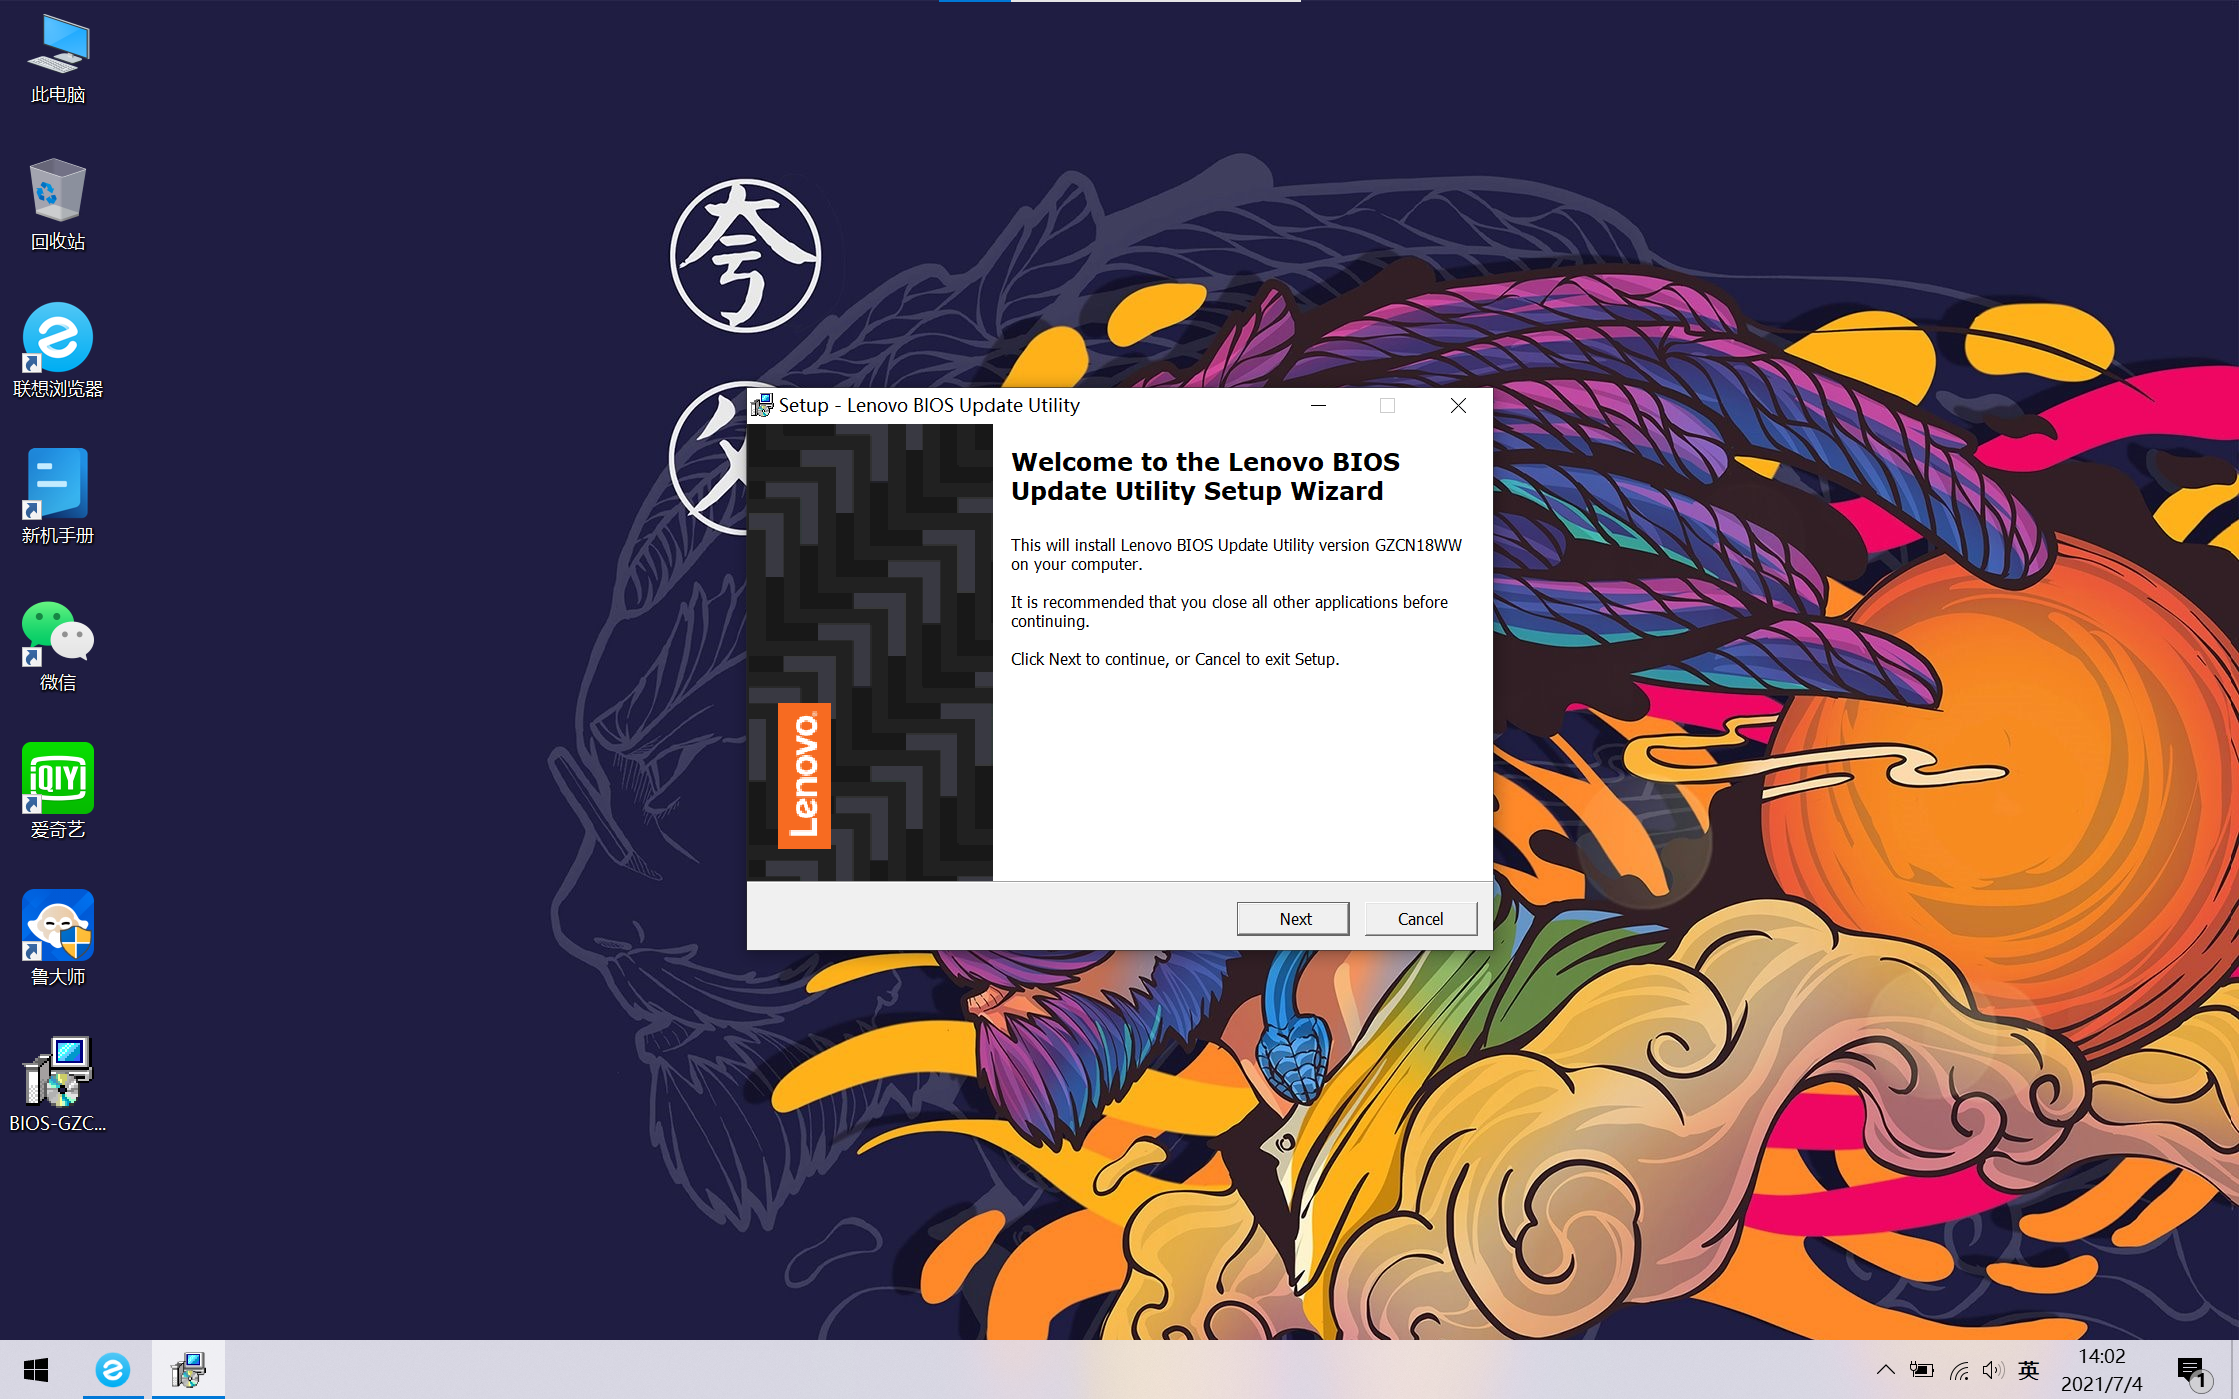Switch input language via 英 indicator
The width and height of the screenshot is (2239, 1399).
point(2028,1370)
